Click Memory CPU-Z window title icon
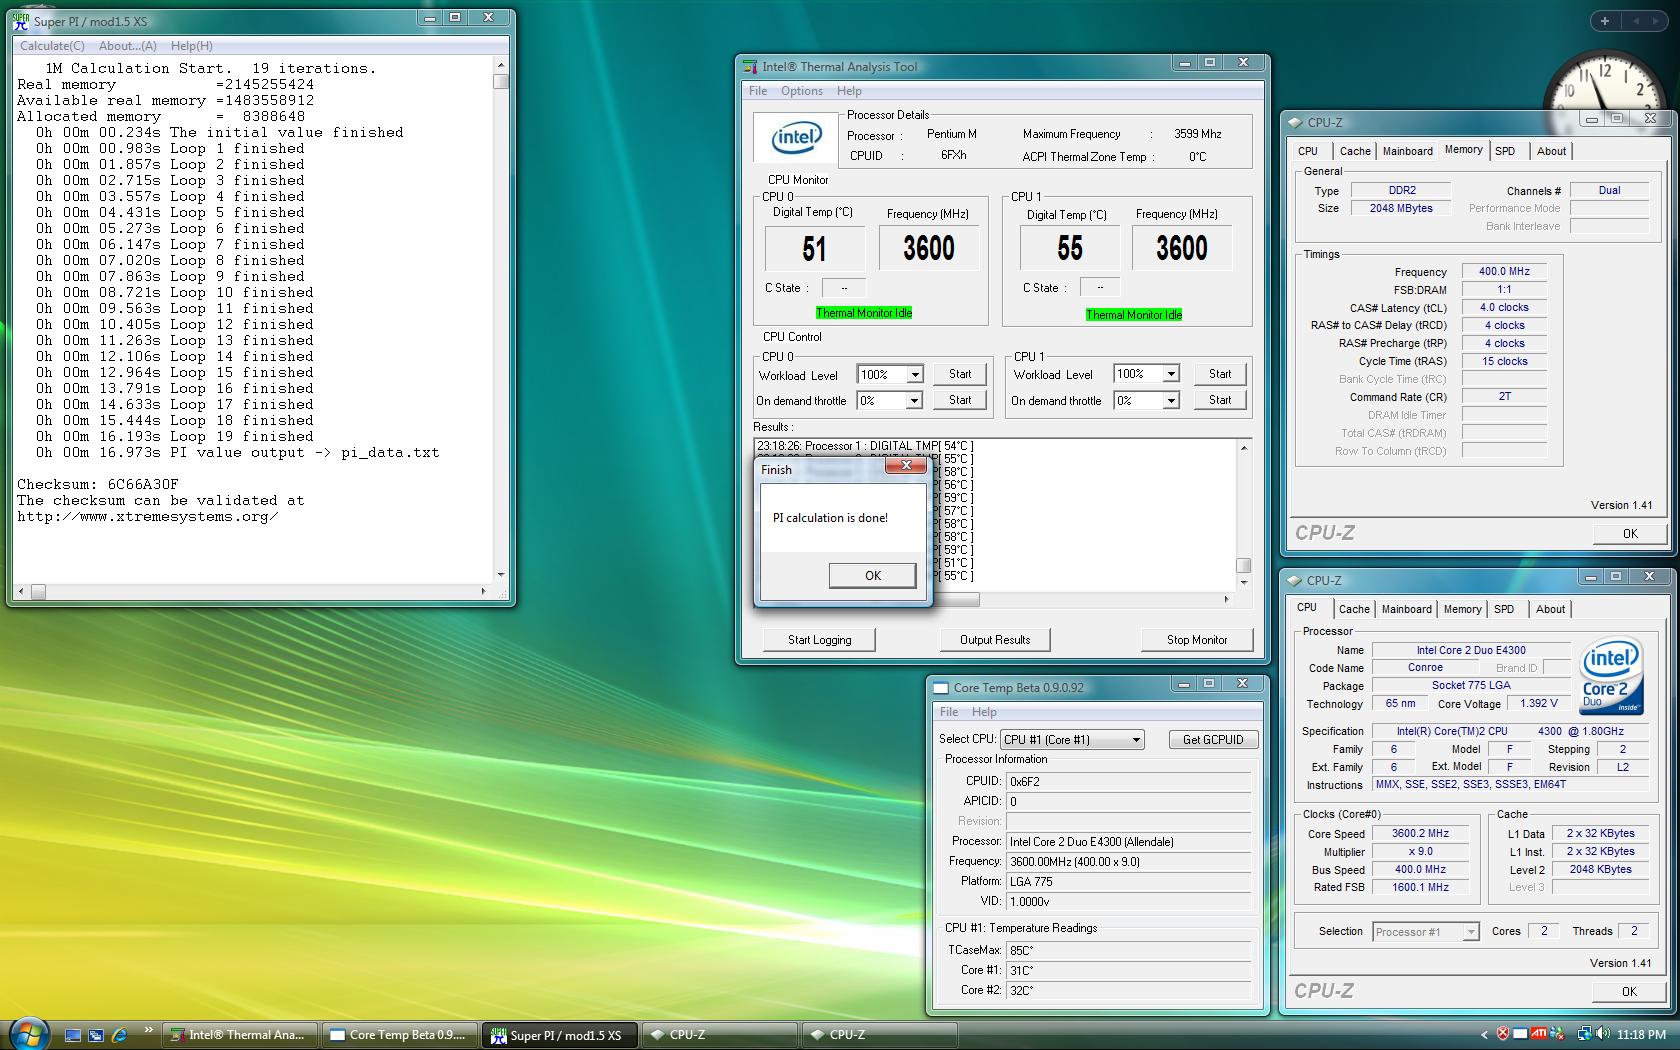The image size is (1680, 1050). [1295, 122]
